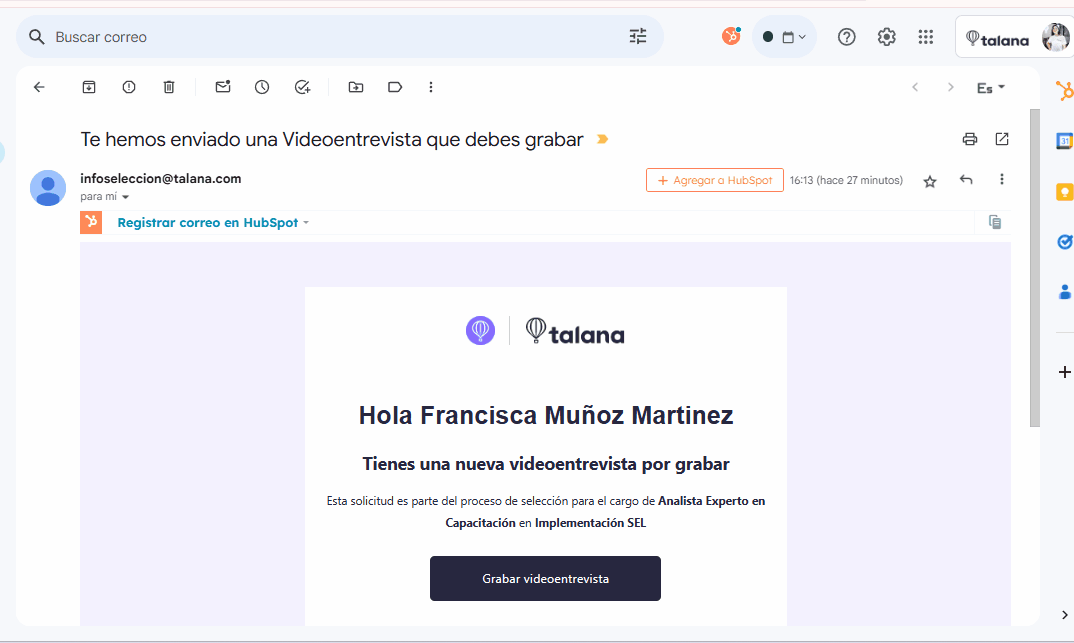
Task: Move email to folder
Action: click(355, 87)
